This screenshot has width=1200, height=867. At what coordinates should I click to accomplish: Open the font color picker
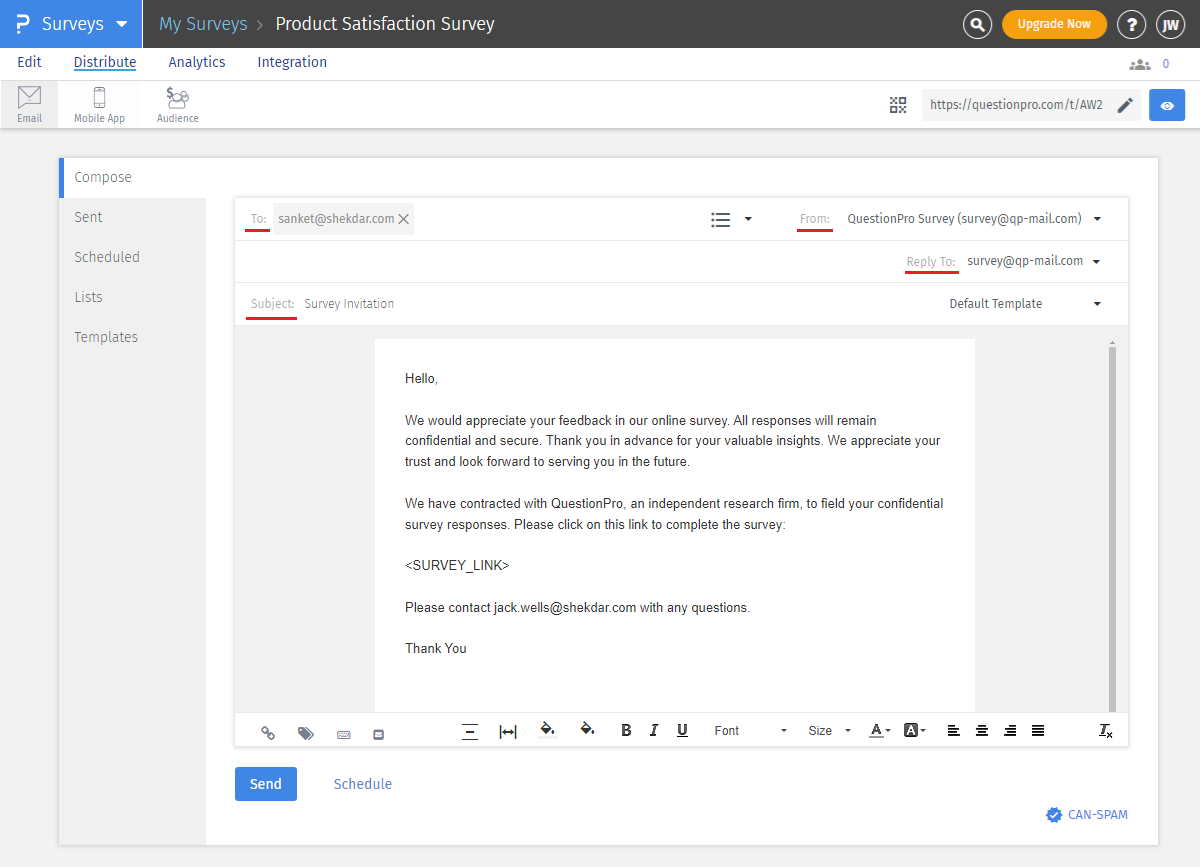pos(877,730)
